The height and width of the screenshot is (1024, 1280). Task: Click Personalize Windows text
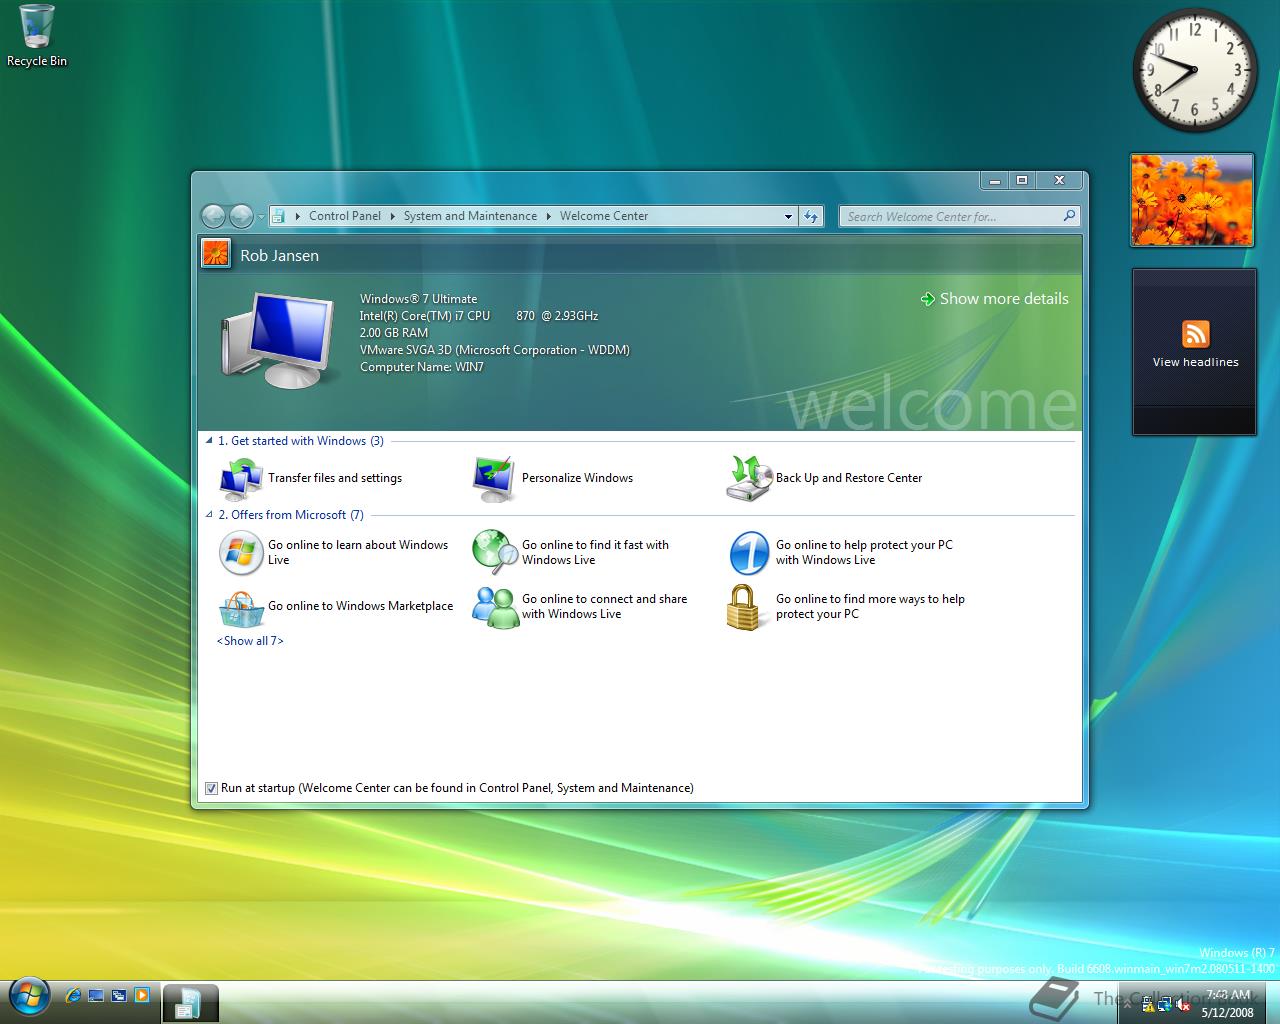point(577,478)
